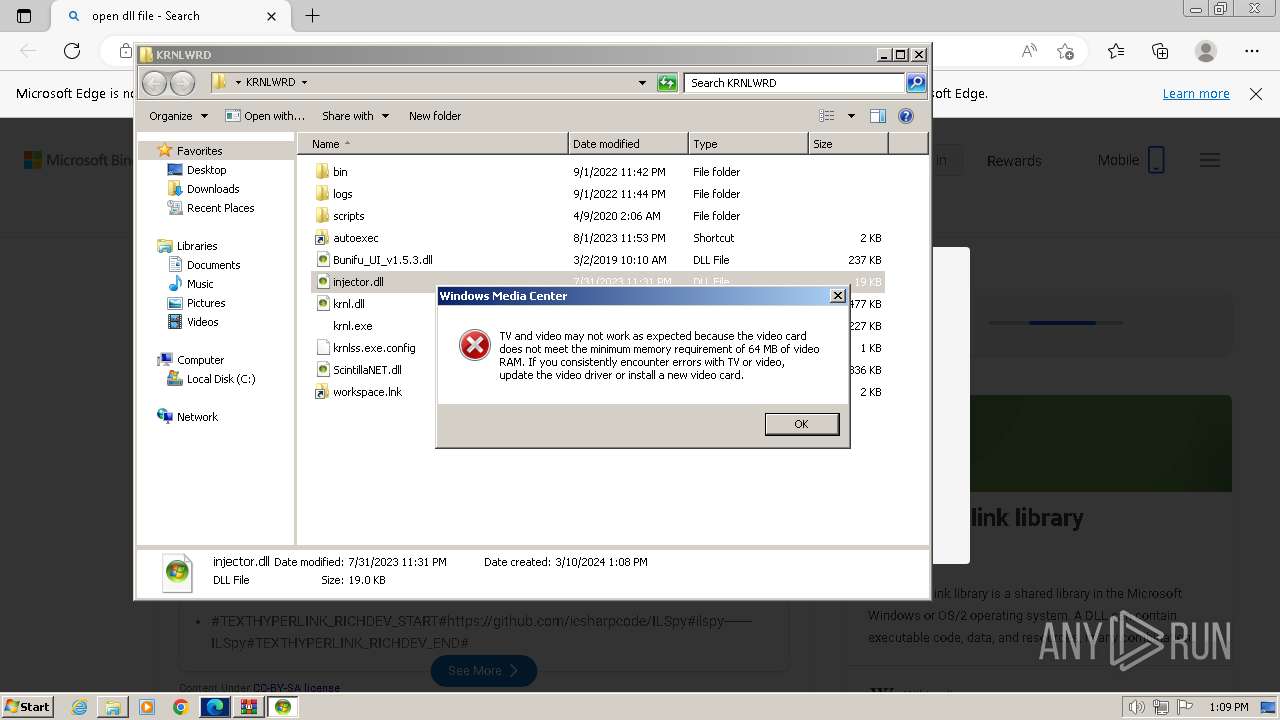This screenshot has height=720, width=1280.
Task: Click the volume icon in system tray
Action: click(x=1136, y=707)
